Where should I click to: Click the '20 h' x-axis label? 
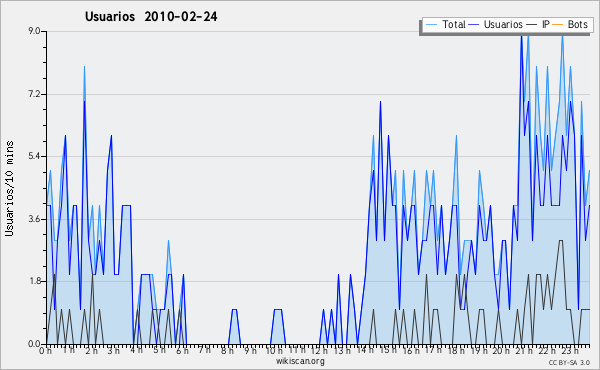coord(501,351)
